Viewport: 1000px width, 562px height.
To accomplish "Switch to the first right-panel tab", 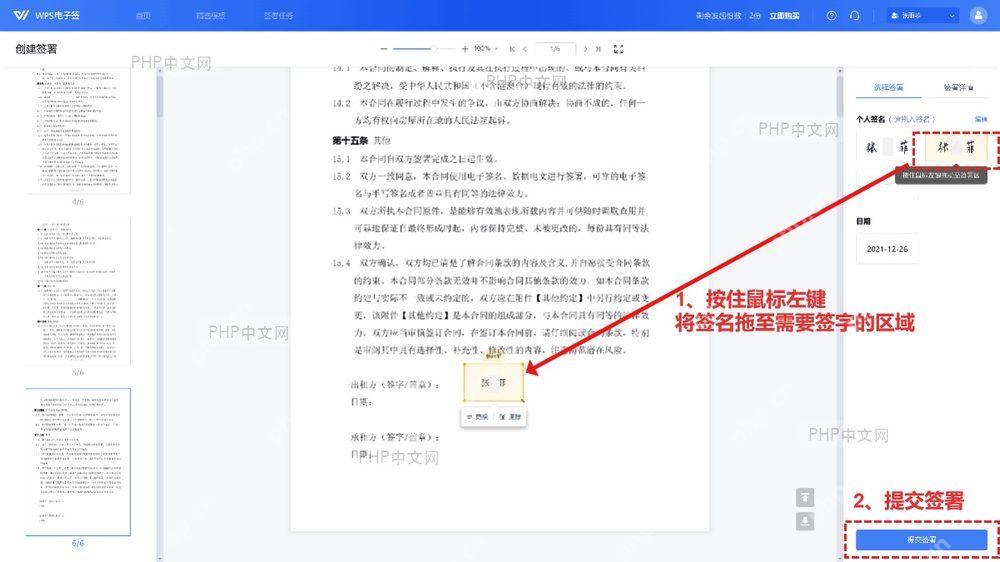I will (x=888, y=87).
